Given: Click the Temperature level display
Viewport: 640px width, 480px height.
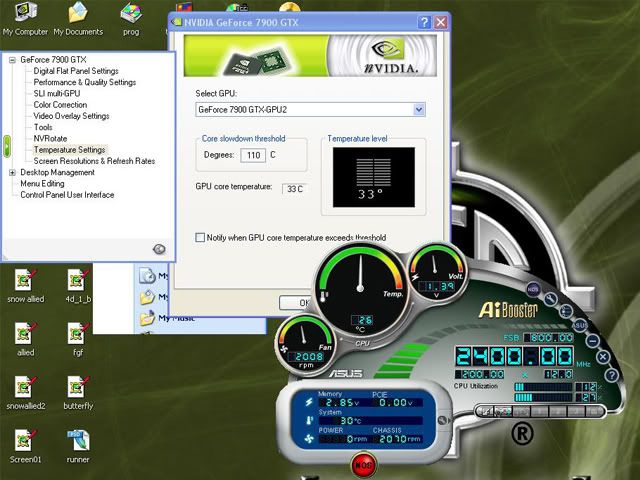Looking at the screenshot, I should (x=374, y=177).
